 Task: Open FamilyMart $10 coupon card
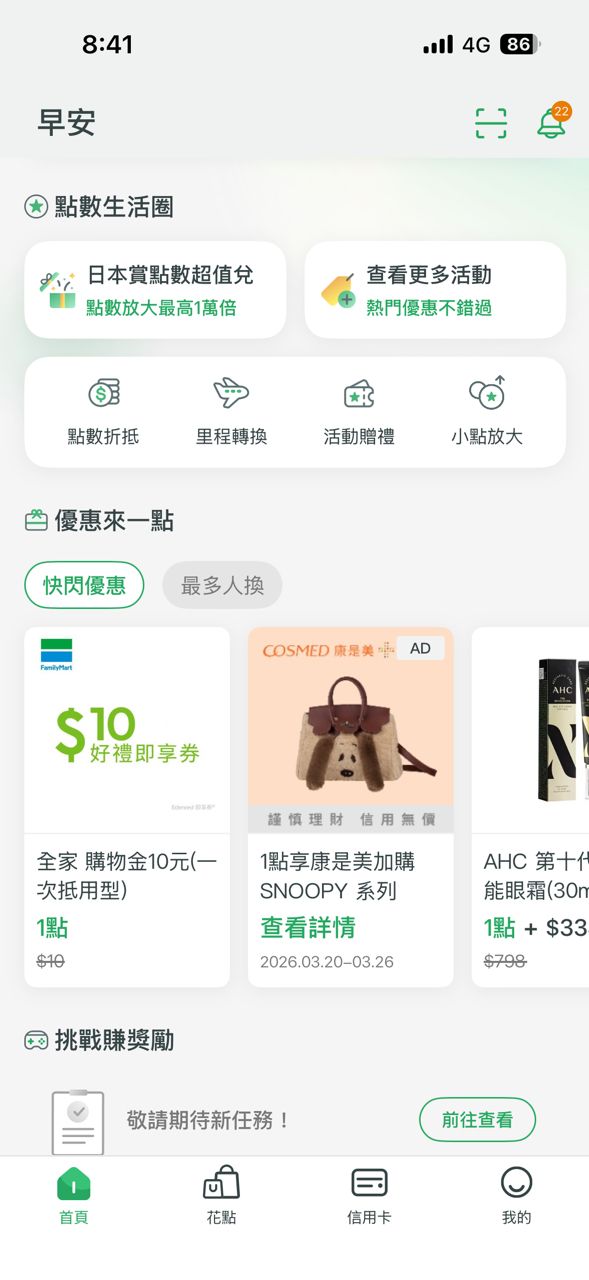pos(127,806)
